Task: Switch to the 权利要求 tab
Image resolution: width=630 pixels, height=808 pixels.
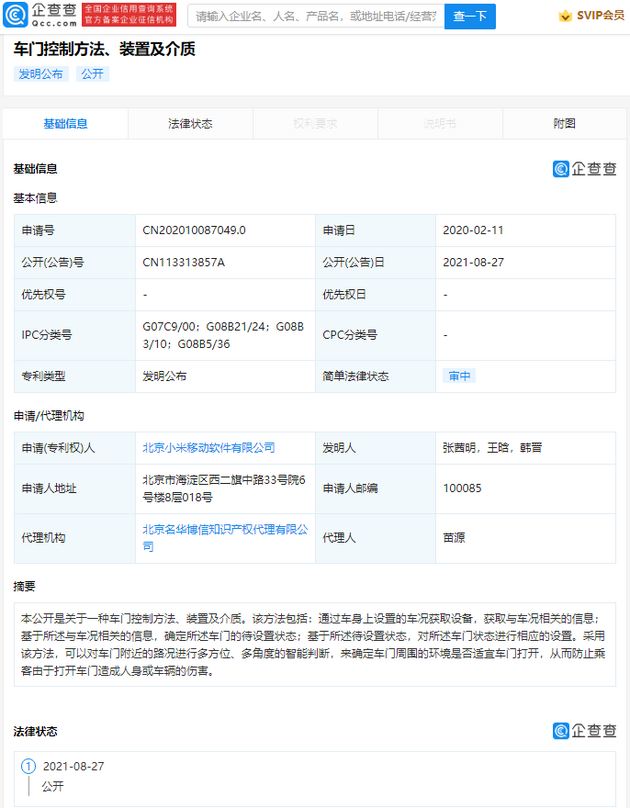Action: tap(315, 124)
